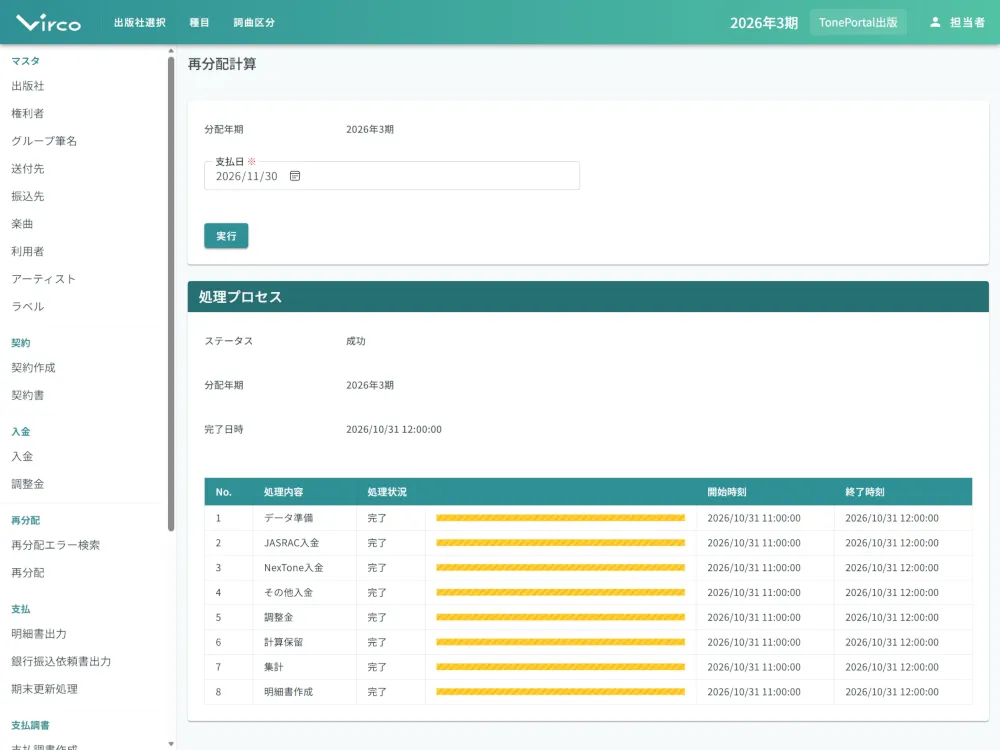1000x750 pixels.
Task: Open グループ筆名 in the sidebar
Action: point(44,141)
